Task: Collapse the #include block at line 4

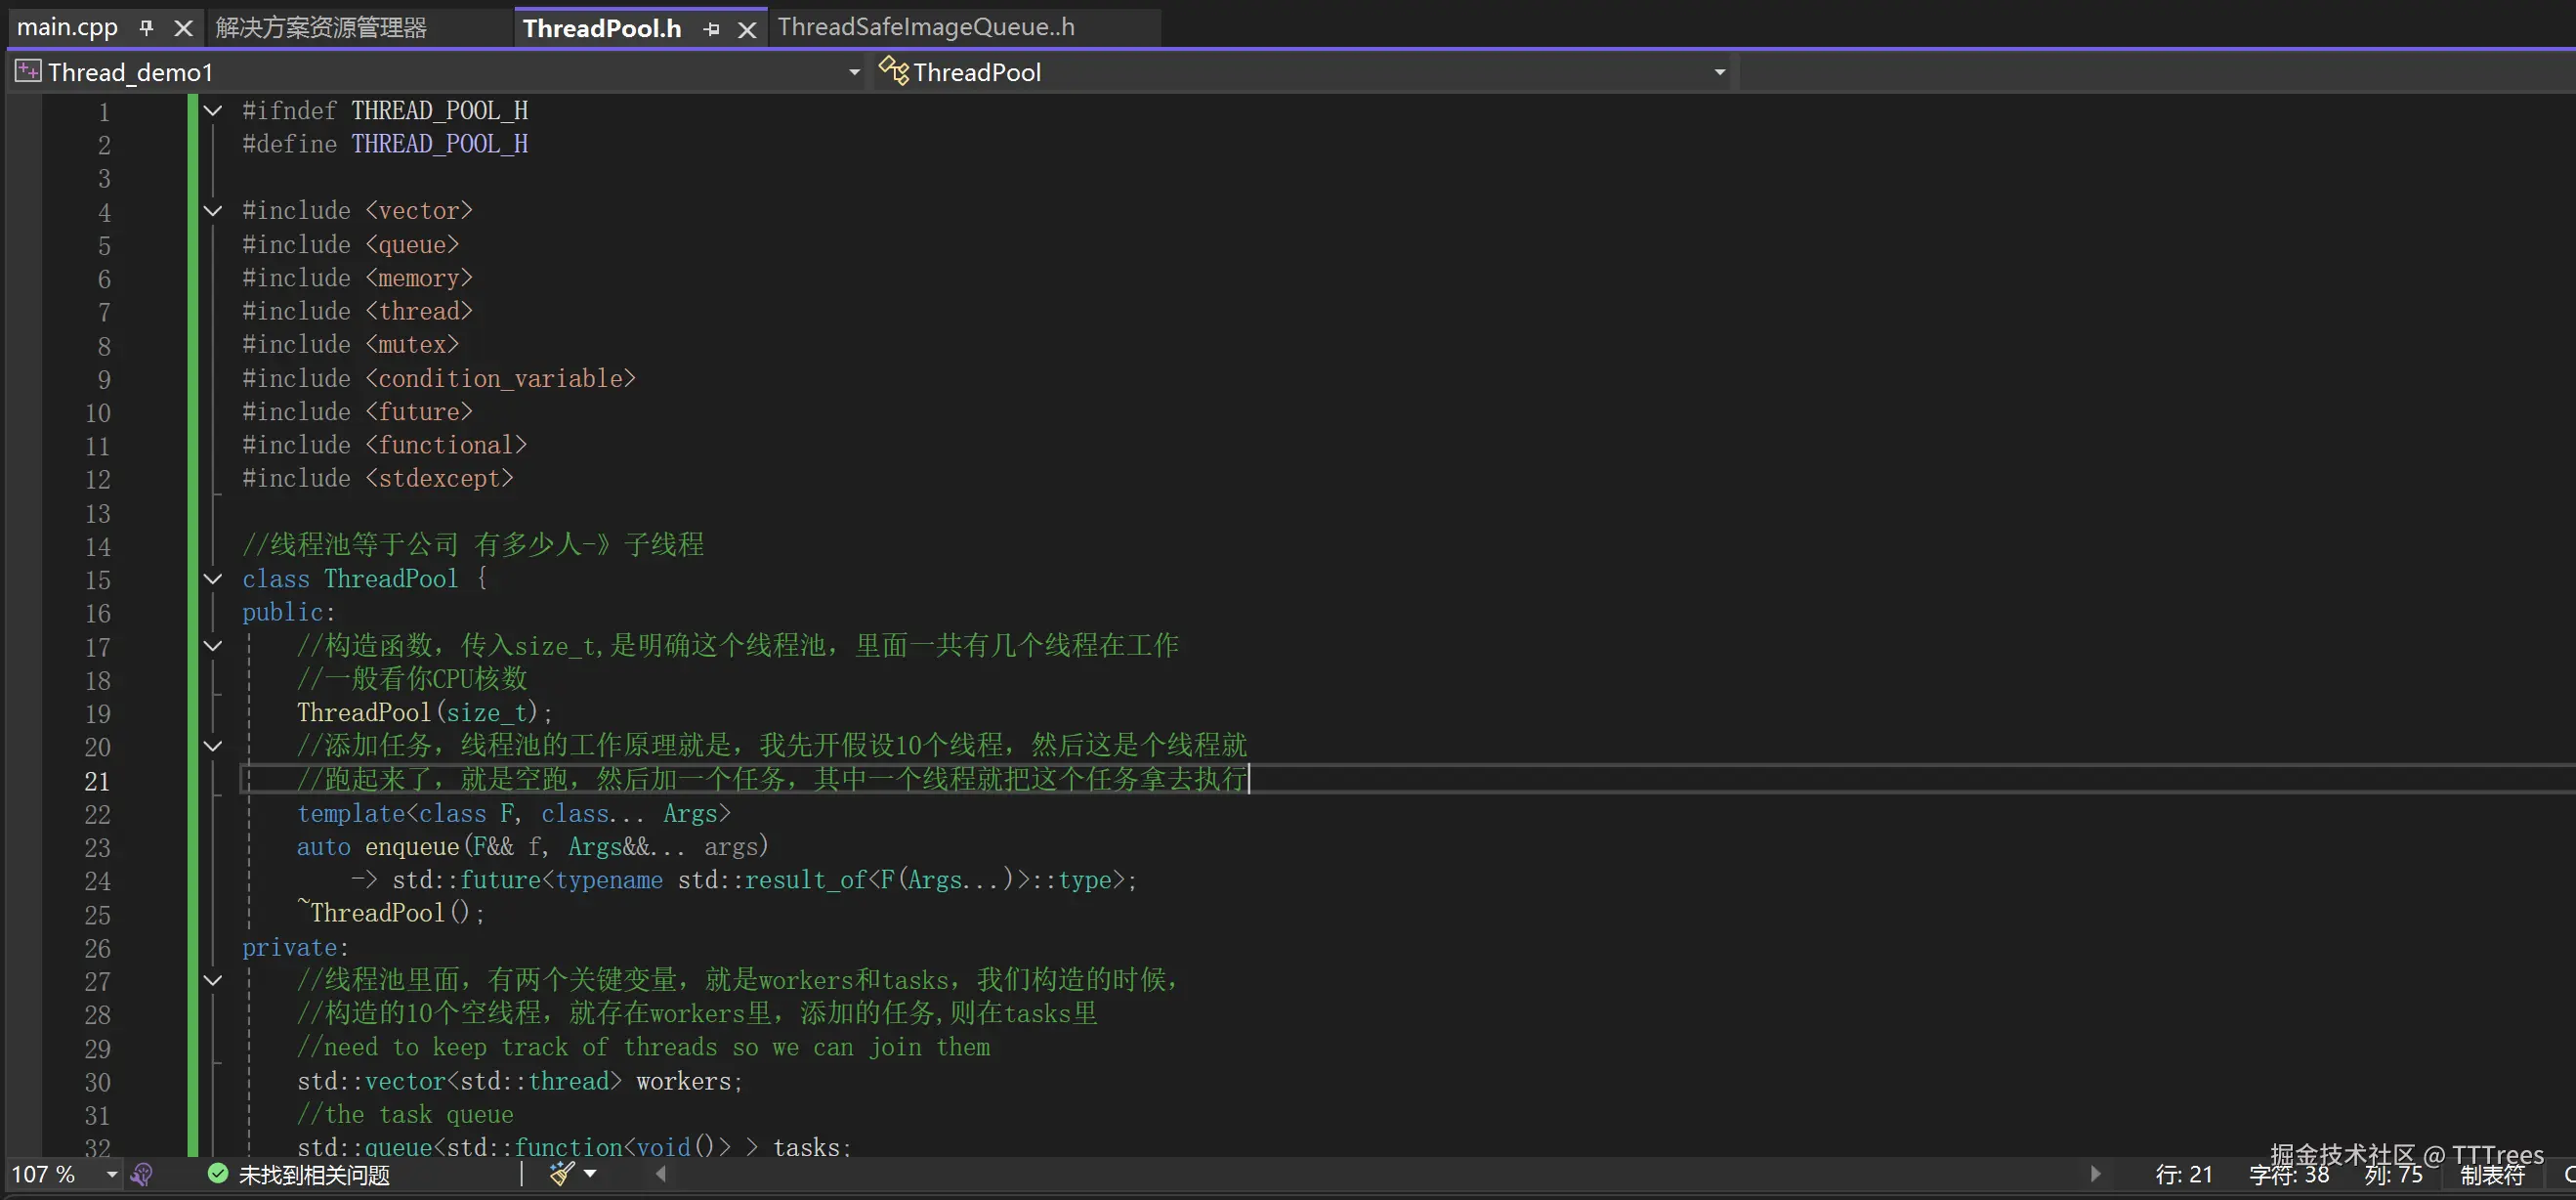Action: [213, 210]
